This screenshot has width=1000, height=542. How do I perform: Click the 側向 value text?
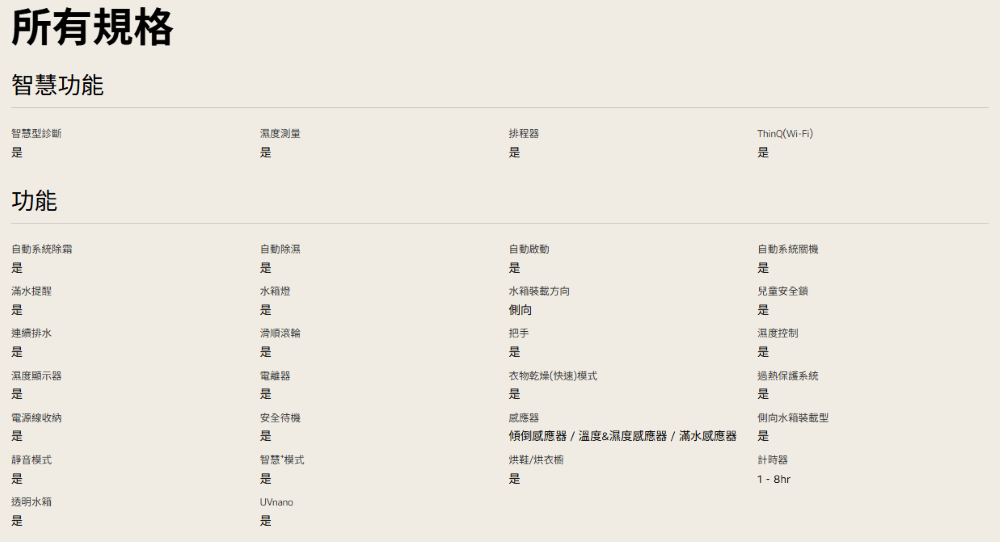click(520, 310)
